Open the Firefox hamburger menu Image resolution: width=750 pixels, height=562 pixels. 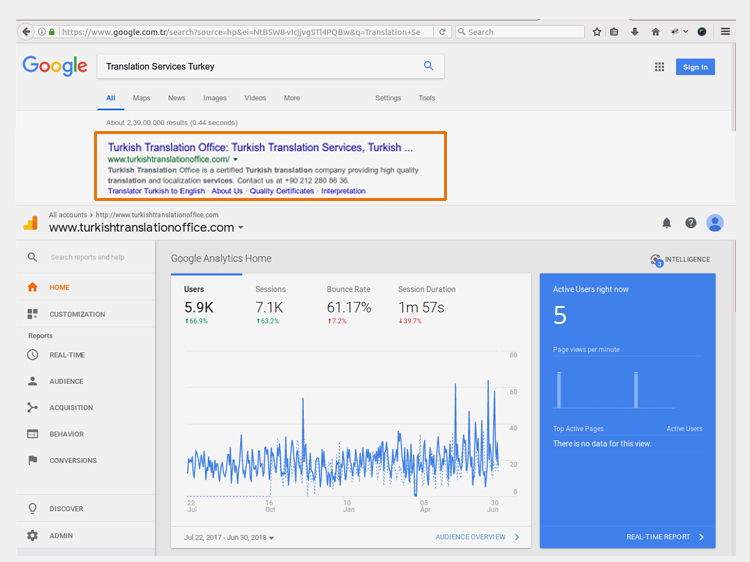pos(725,32)
